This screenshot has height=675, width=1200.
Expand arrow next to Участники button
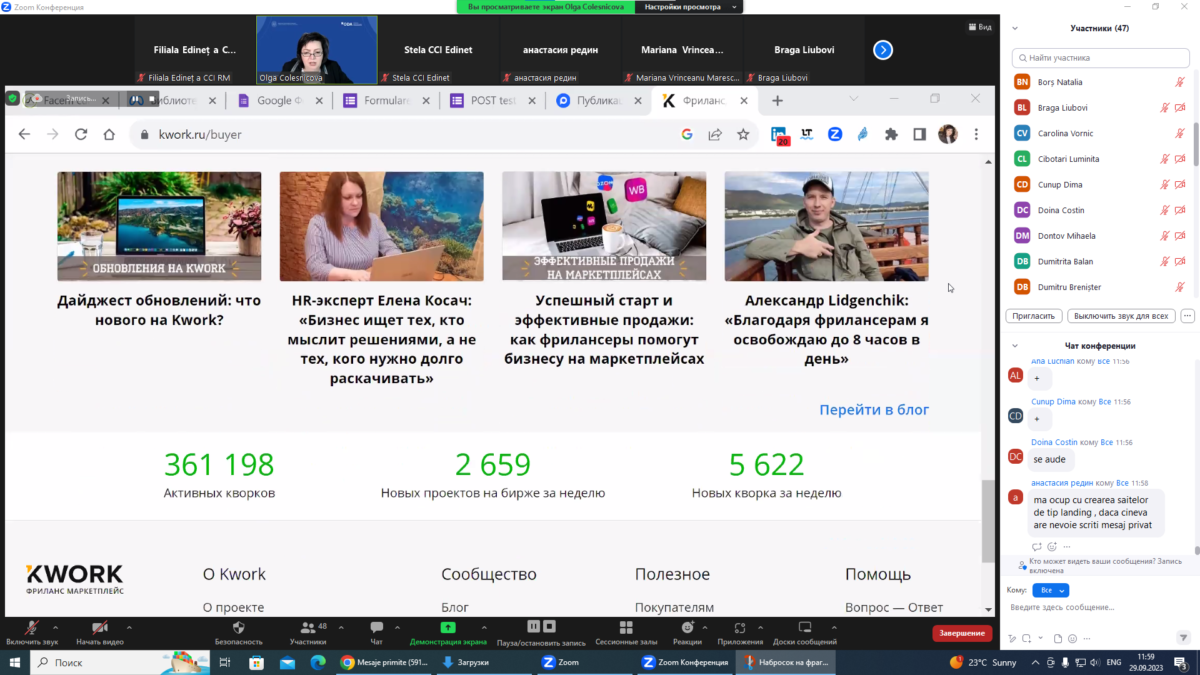[340, 627]
